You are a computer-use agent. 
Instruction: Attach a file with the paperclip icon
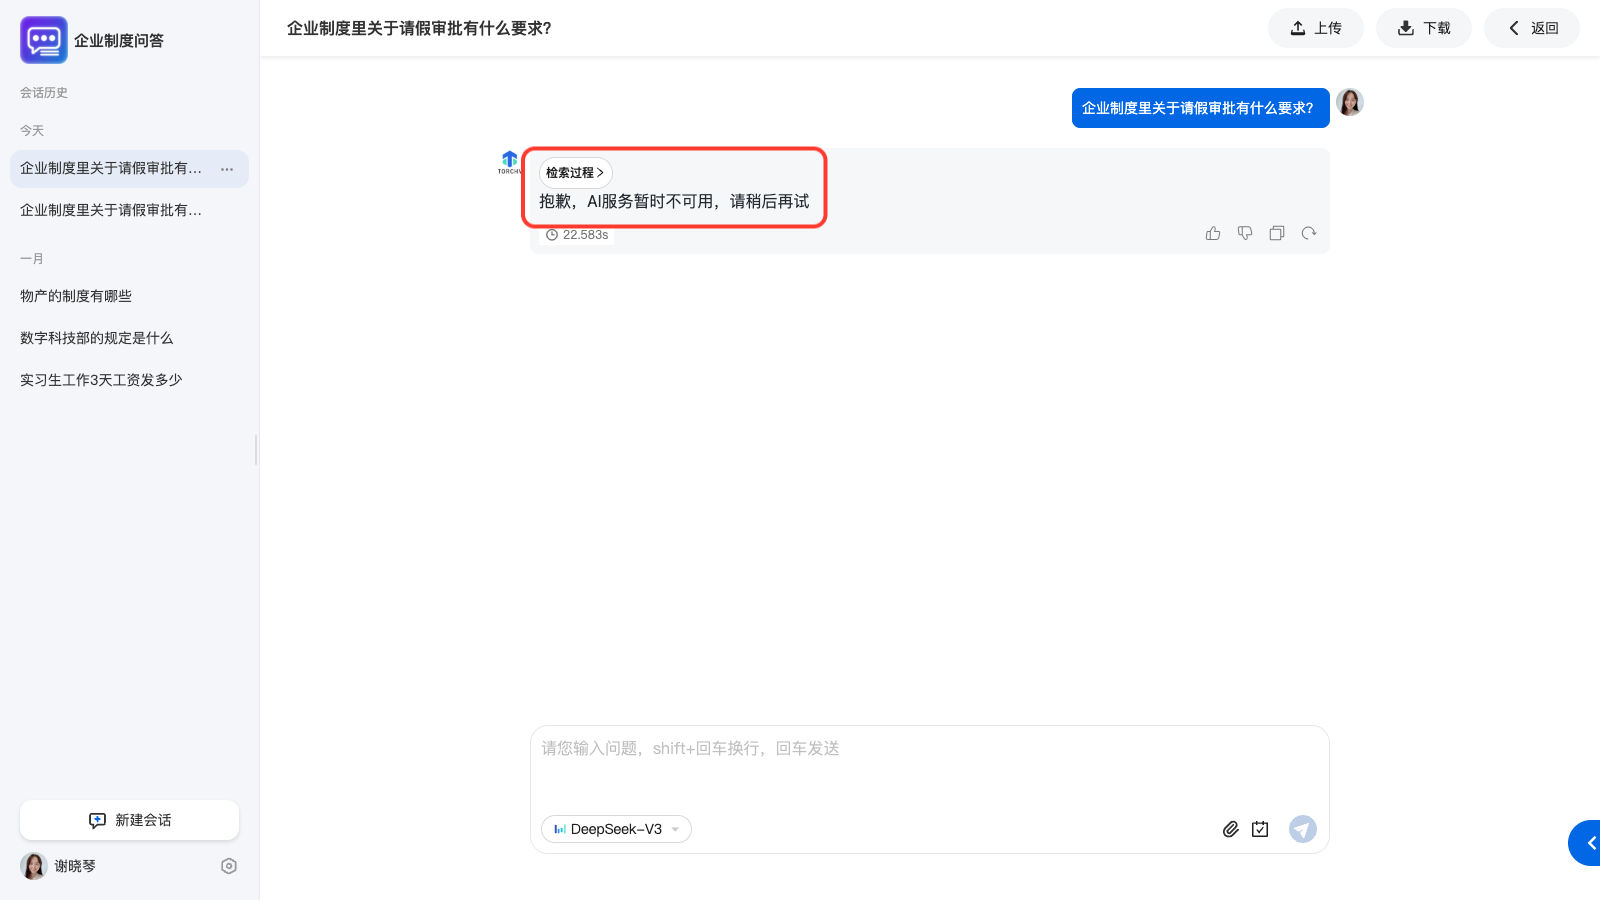coord(1231,829)
